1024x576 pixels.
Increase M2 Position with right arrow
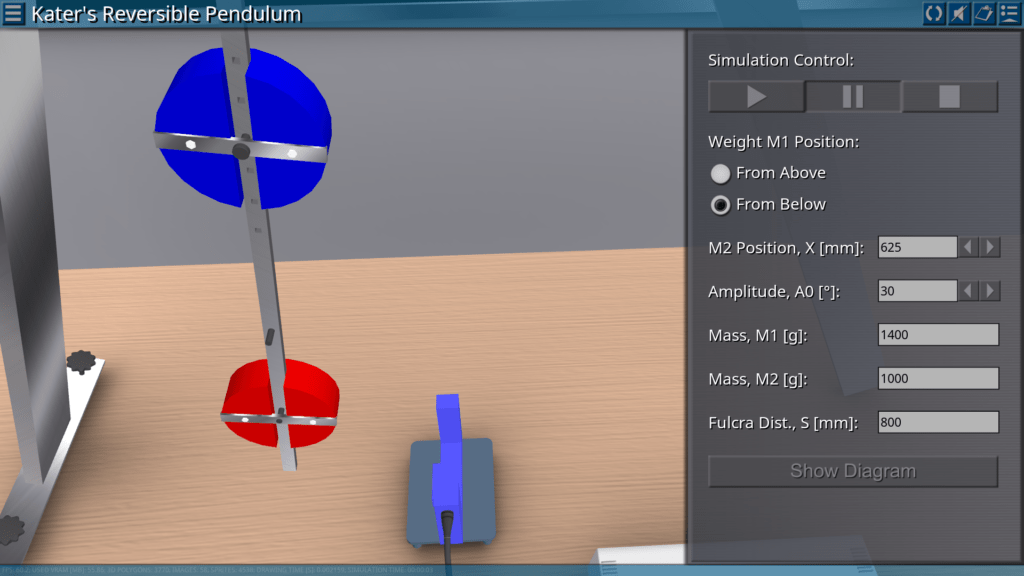point(990,247)
